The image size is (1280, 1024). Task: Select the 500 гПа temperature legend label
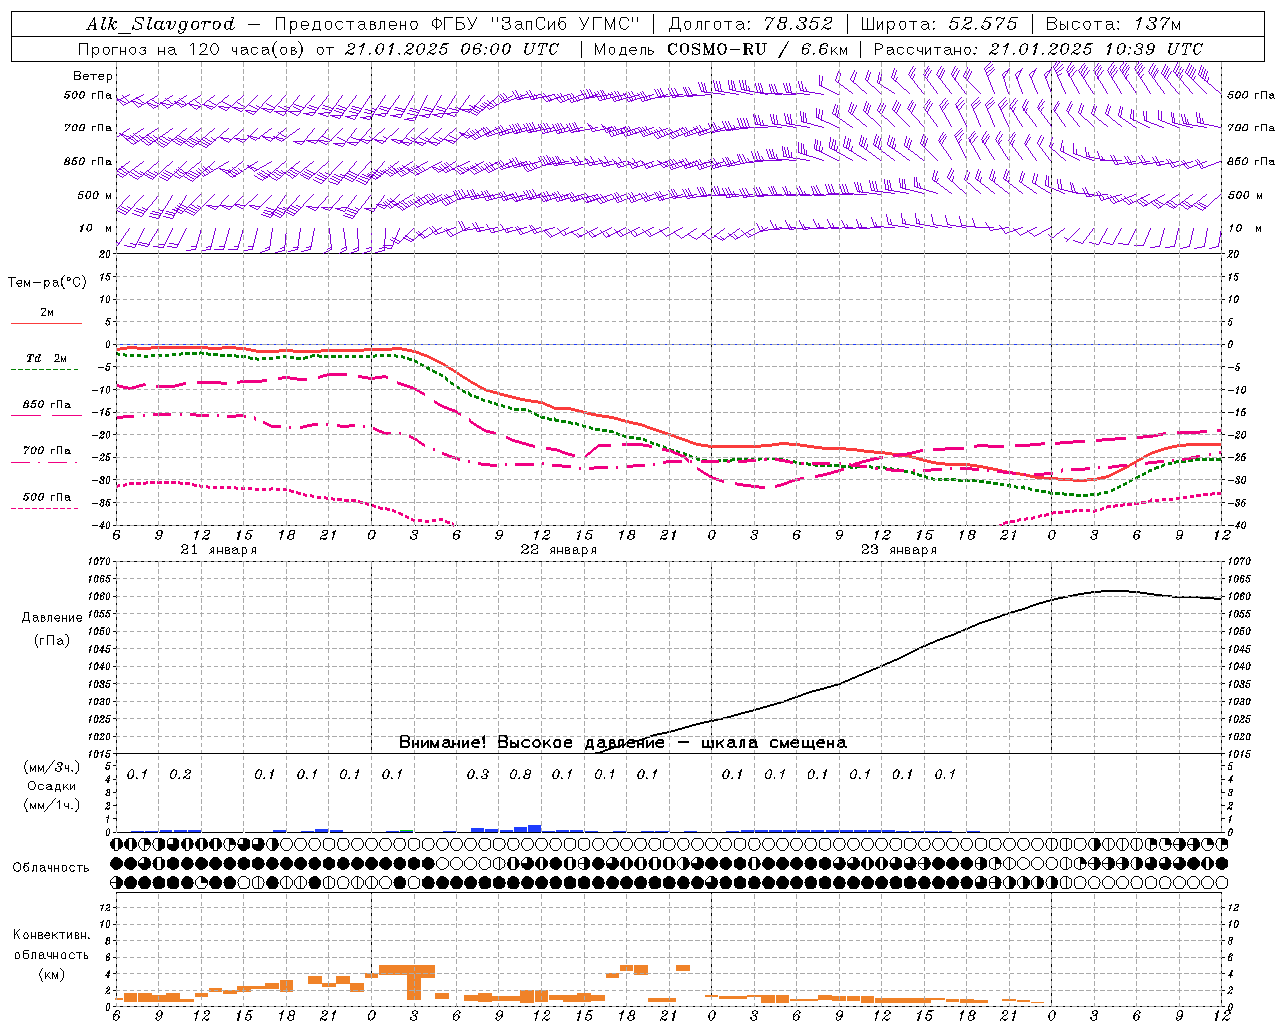(x=47, y=497)
